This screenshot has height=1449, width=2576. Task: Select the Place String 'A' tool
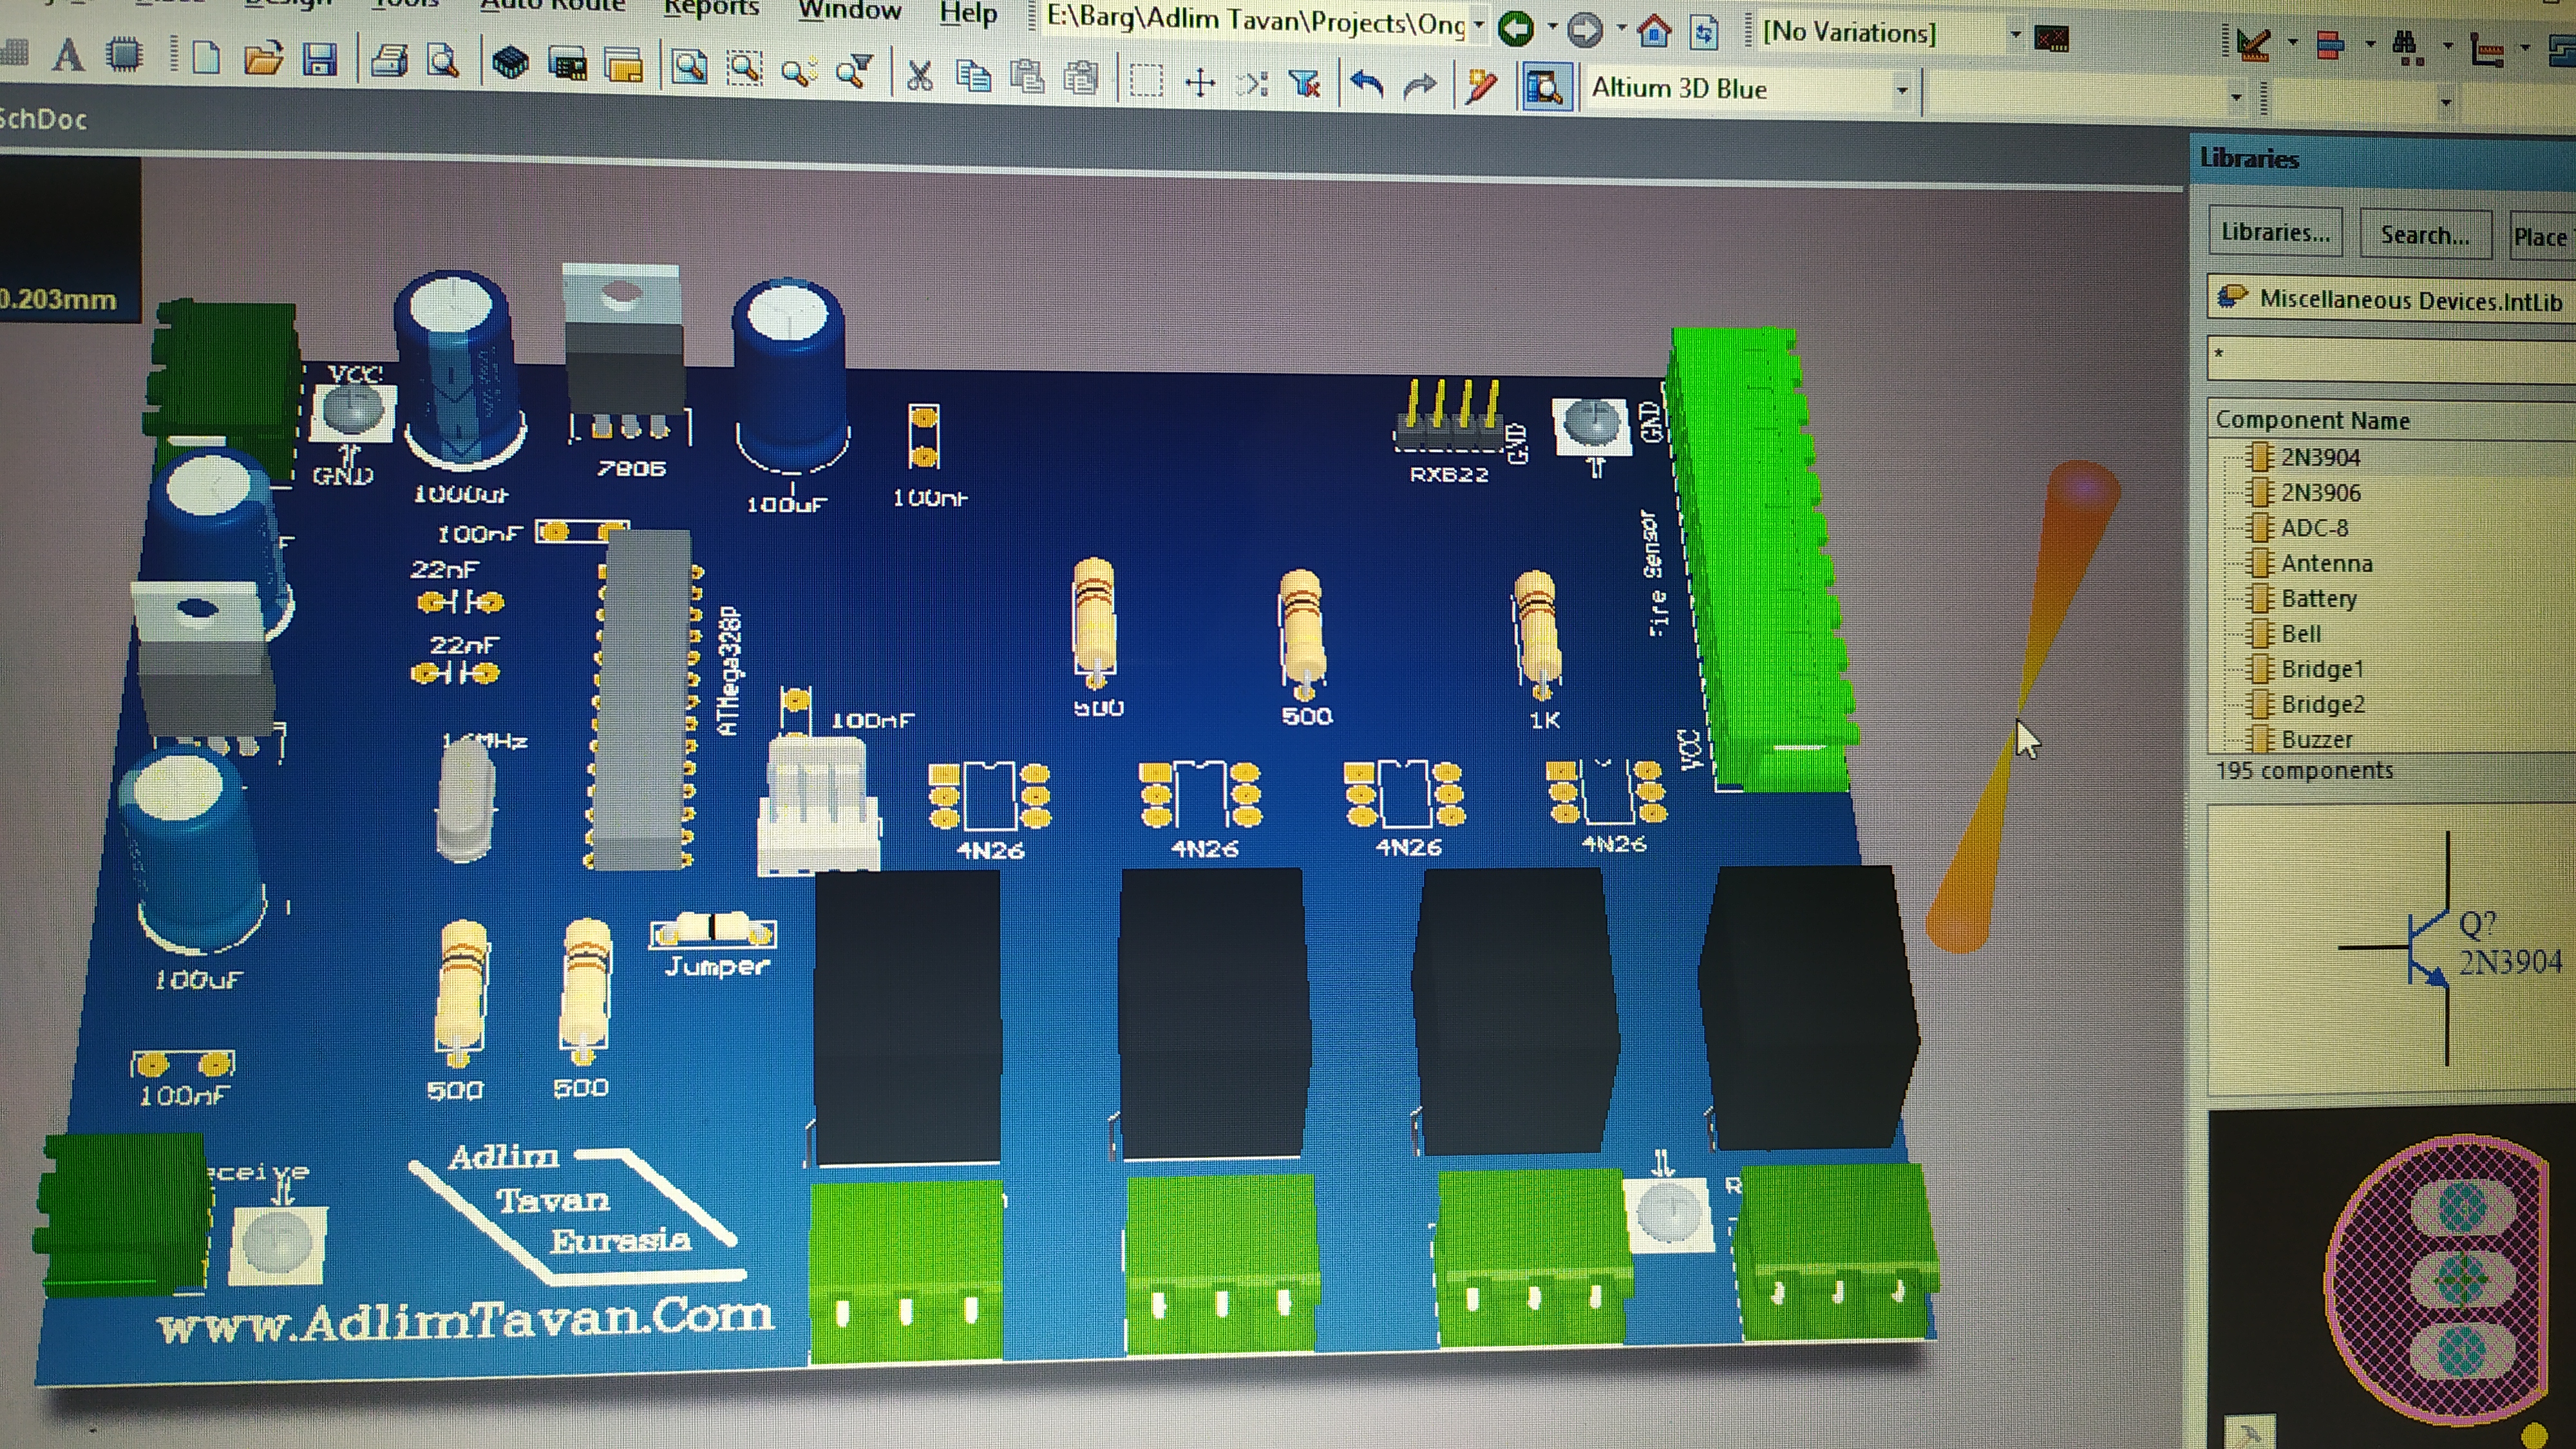(x=68, y=55)
